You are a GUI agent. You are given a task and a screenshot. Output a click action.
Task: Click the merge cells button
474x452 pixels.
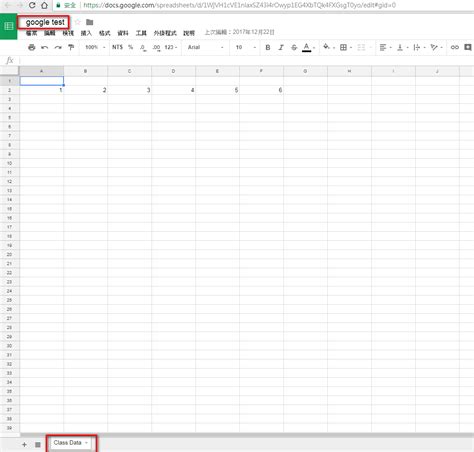pos(361,47)
